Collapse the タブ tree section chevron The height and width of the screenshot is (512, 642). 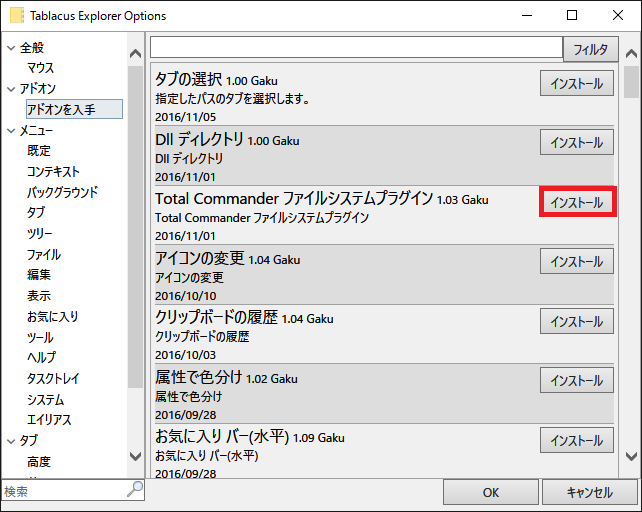click(x=11, y=441)
